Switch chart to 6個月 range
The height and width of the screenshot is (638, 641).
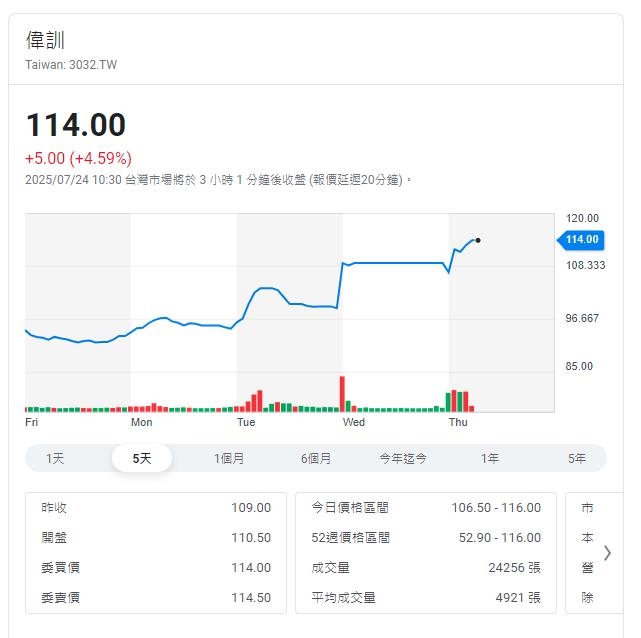pyautogui.click(x=316, y=458)
